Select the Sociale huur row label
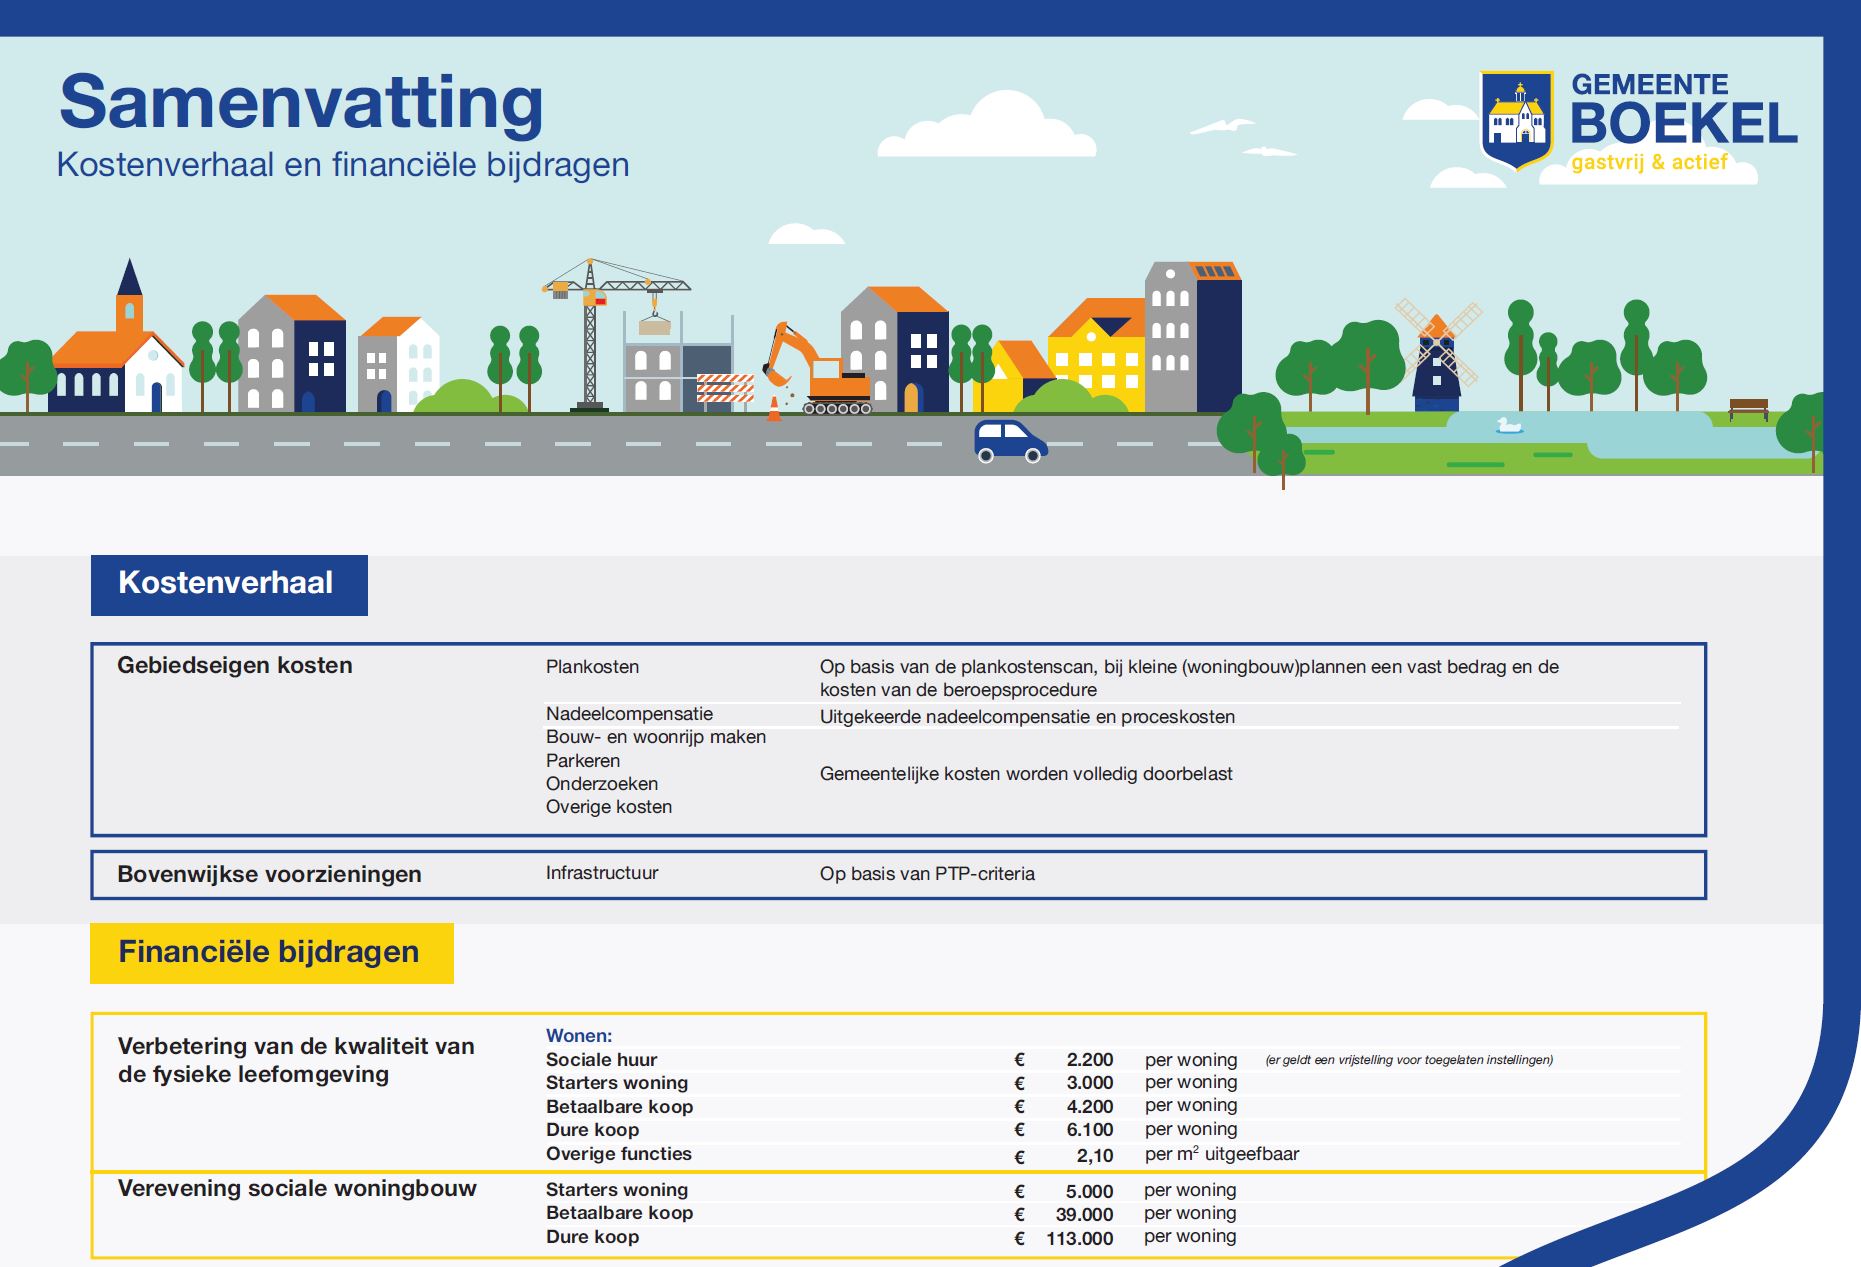Image resolution: width=1861 pixels, height=1267 pixels. [x=601, y=1060]
